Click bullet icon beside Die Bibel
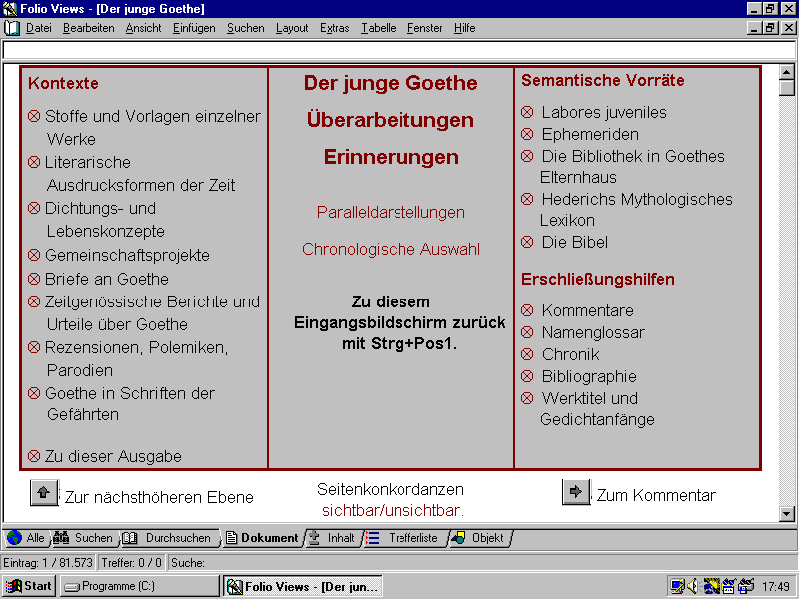 (527, 242)
